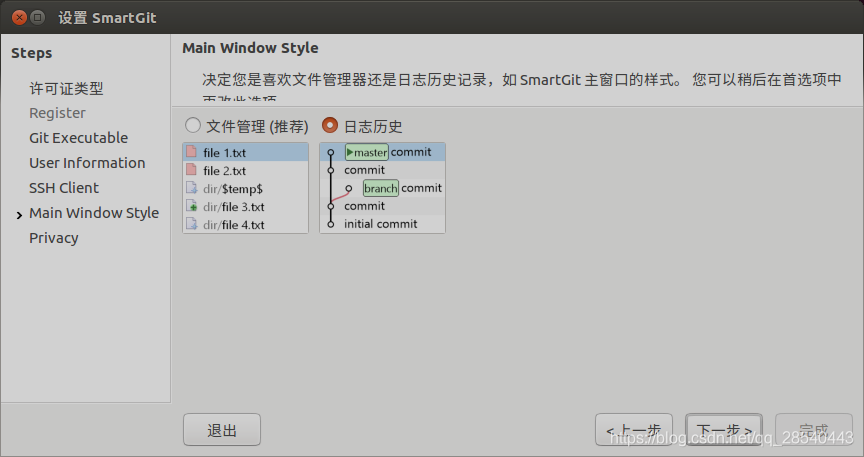The image size is (864, 457).
Task: Click the document icon for dir/$temp$
Action: [191, 188]
